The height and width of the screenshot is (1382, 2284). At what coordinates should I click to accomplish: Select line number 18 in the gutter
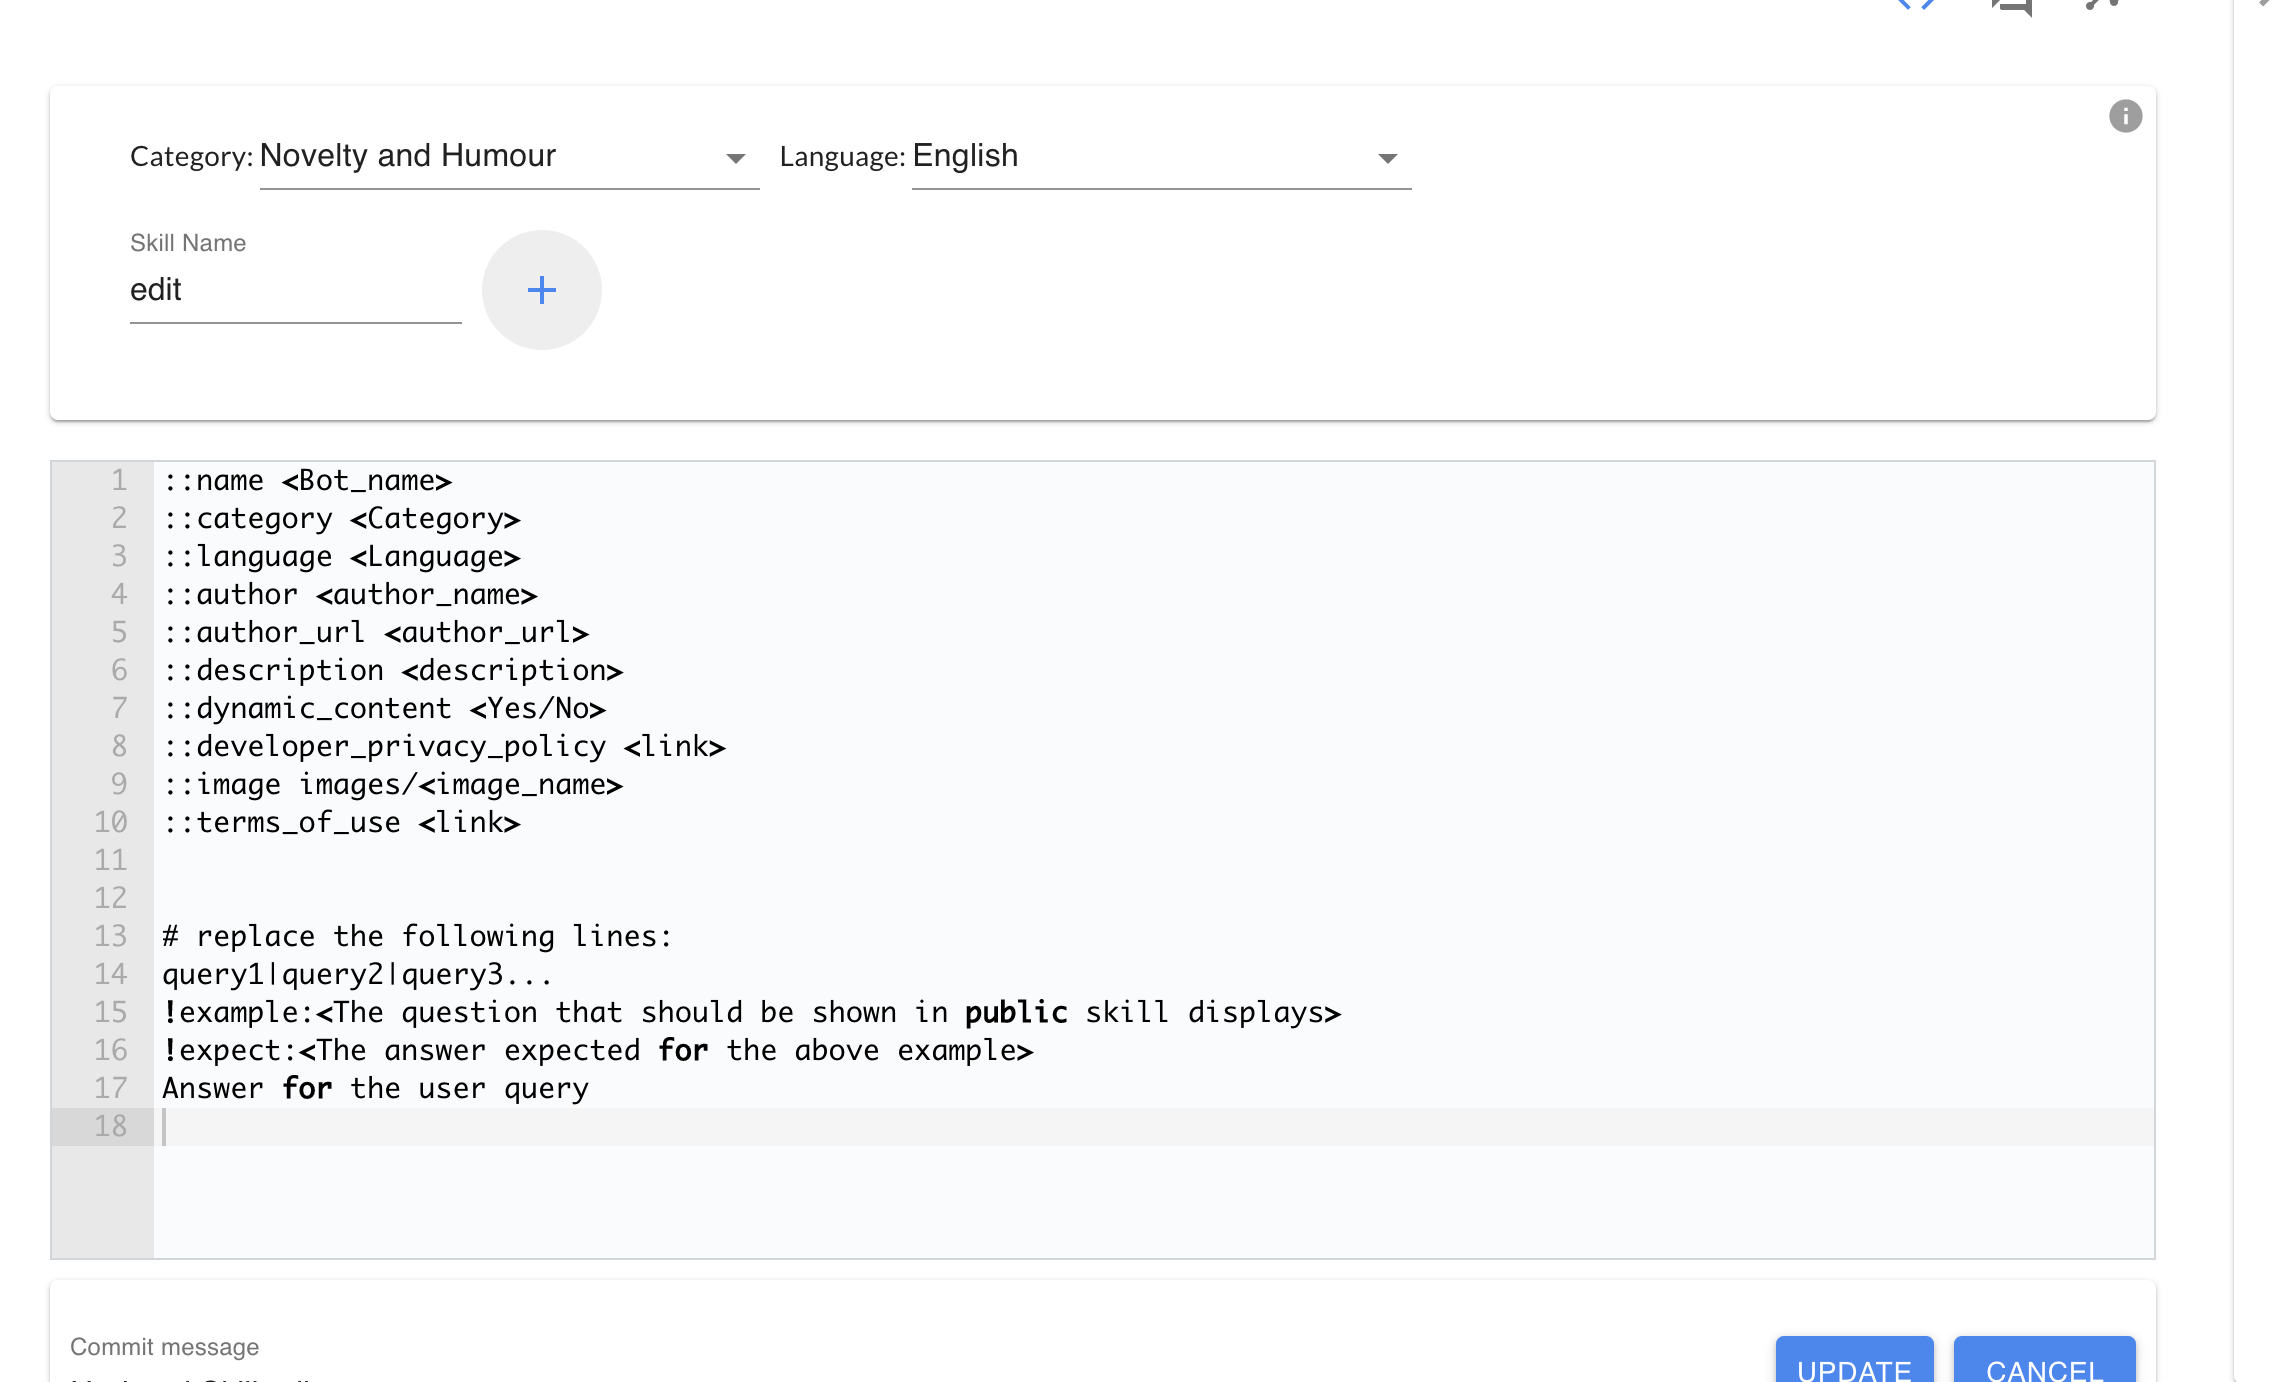[x=113, y=1126]
